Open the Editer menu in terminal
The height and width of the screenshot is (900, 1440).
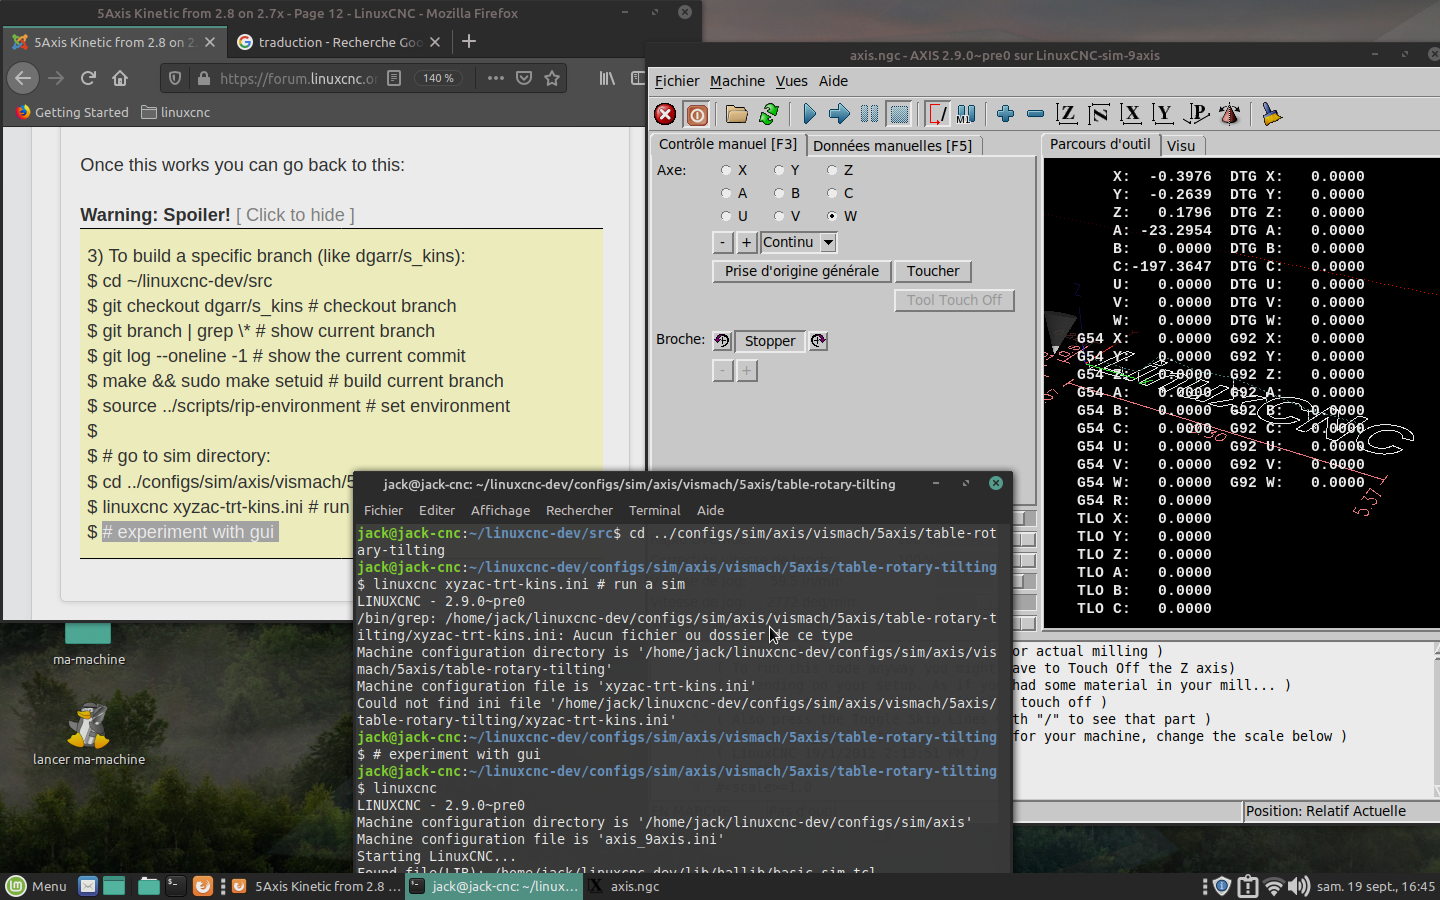pyautogui.click(x=436, y=510)
